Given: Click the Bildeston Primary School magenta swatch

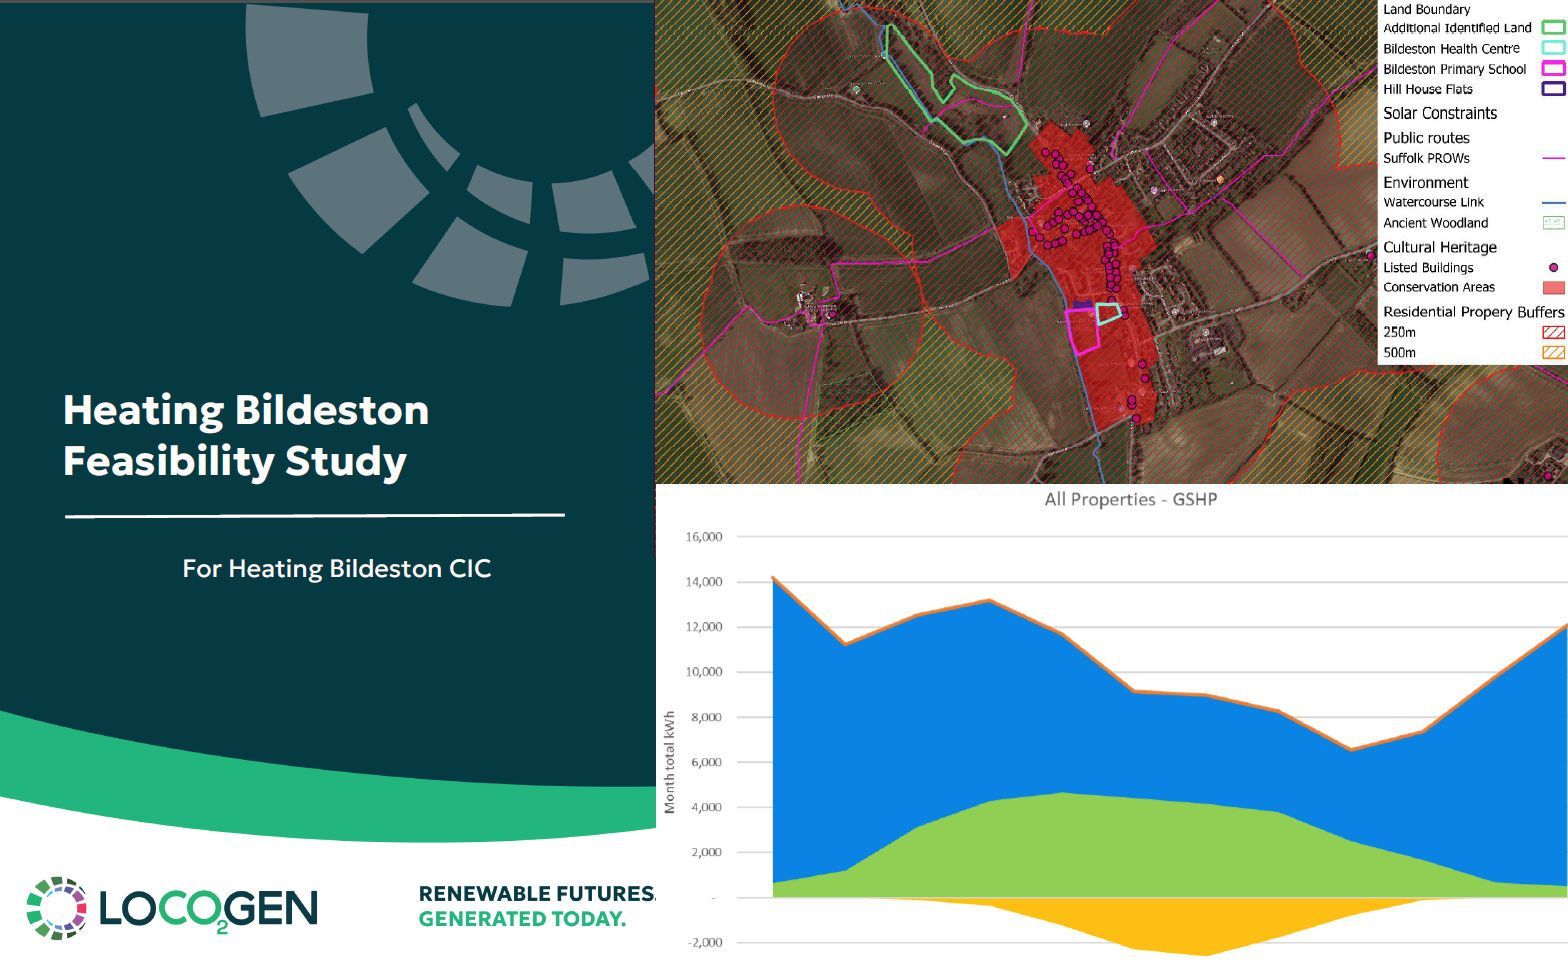Looking at the screenshot, I should tap(1553, 69).
